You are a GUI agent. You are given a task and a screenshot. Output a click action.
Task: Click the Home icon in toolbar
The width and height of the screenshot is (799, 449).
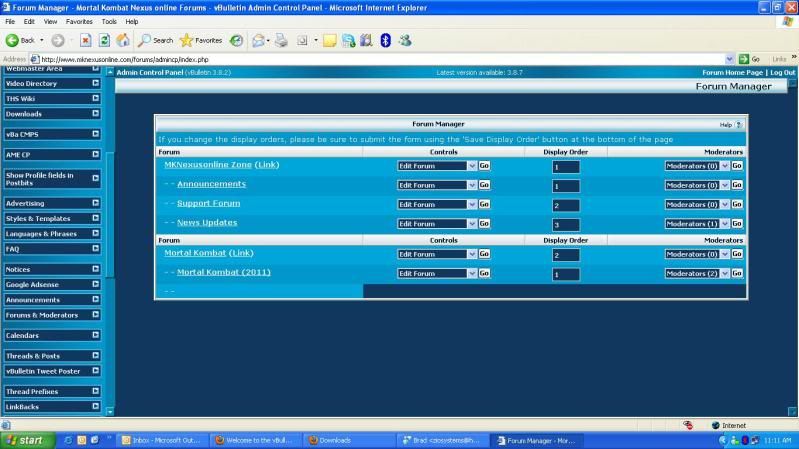[x=123, y=40]
